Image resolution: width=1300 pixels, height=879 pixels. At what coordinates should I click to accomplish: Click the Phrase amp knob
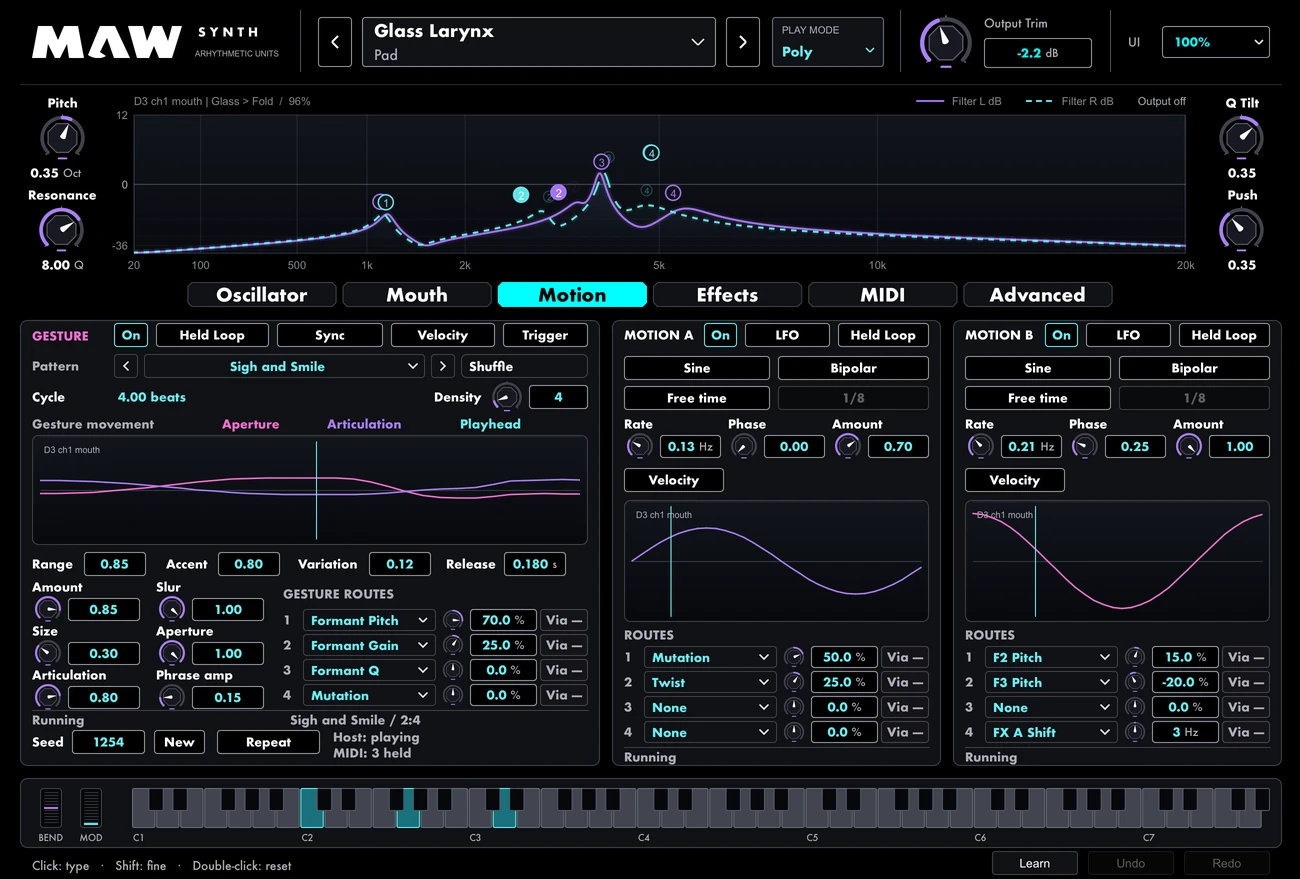pos(171,697)
